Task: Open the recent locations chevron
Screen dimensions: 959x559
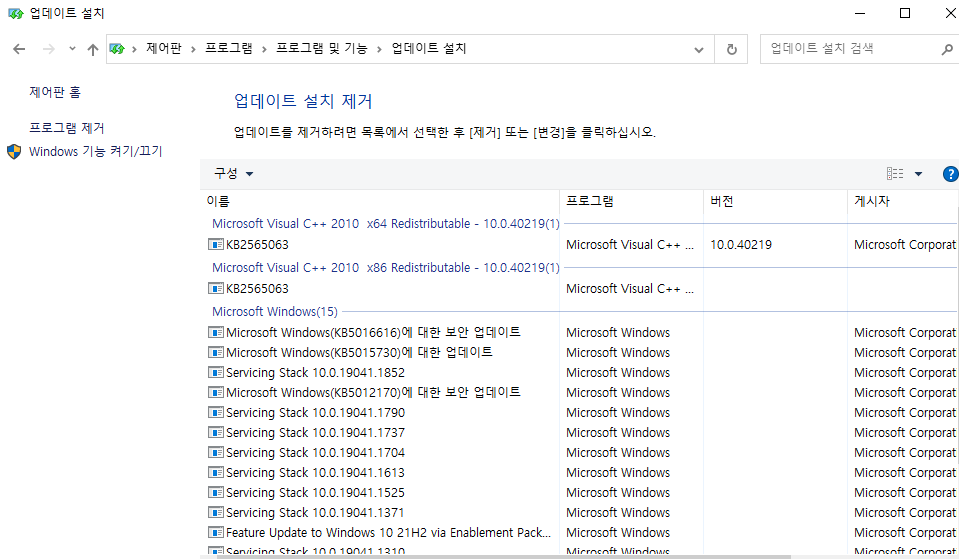Action: point(72,49)
